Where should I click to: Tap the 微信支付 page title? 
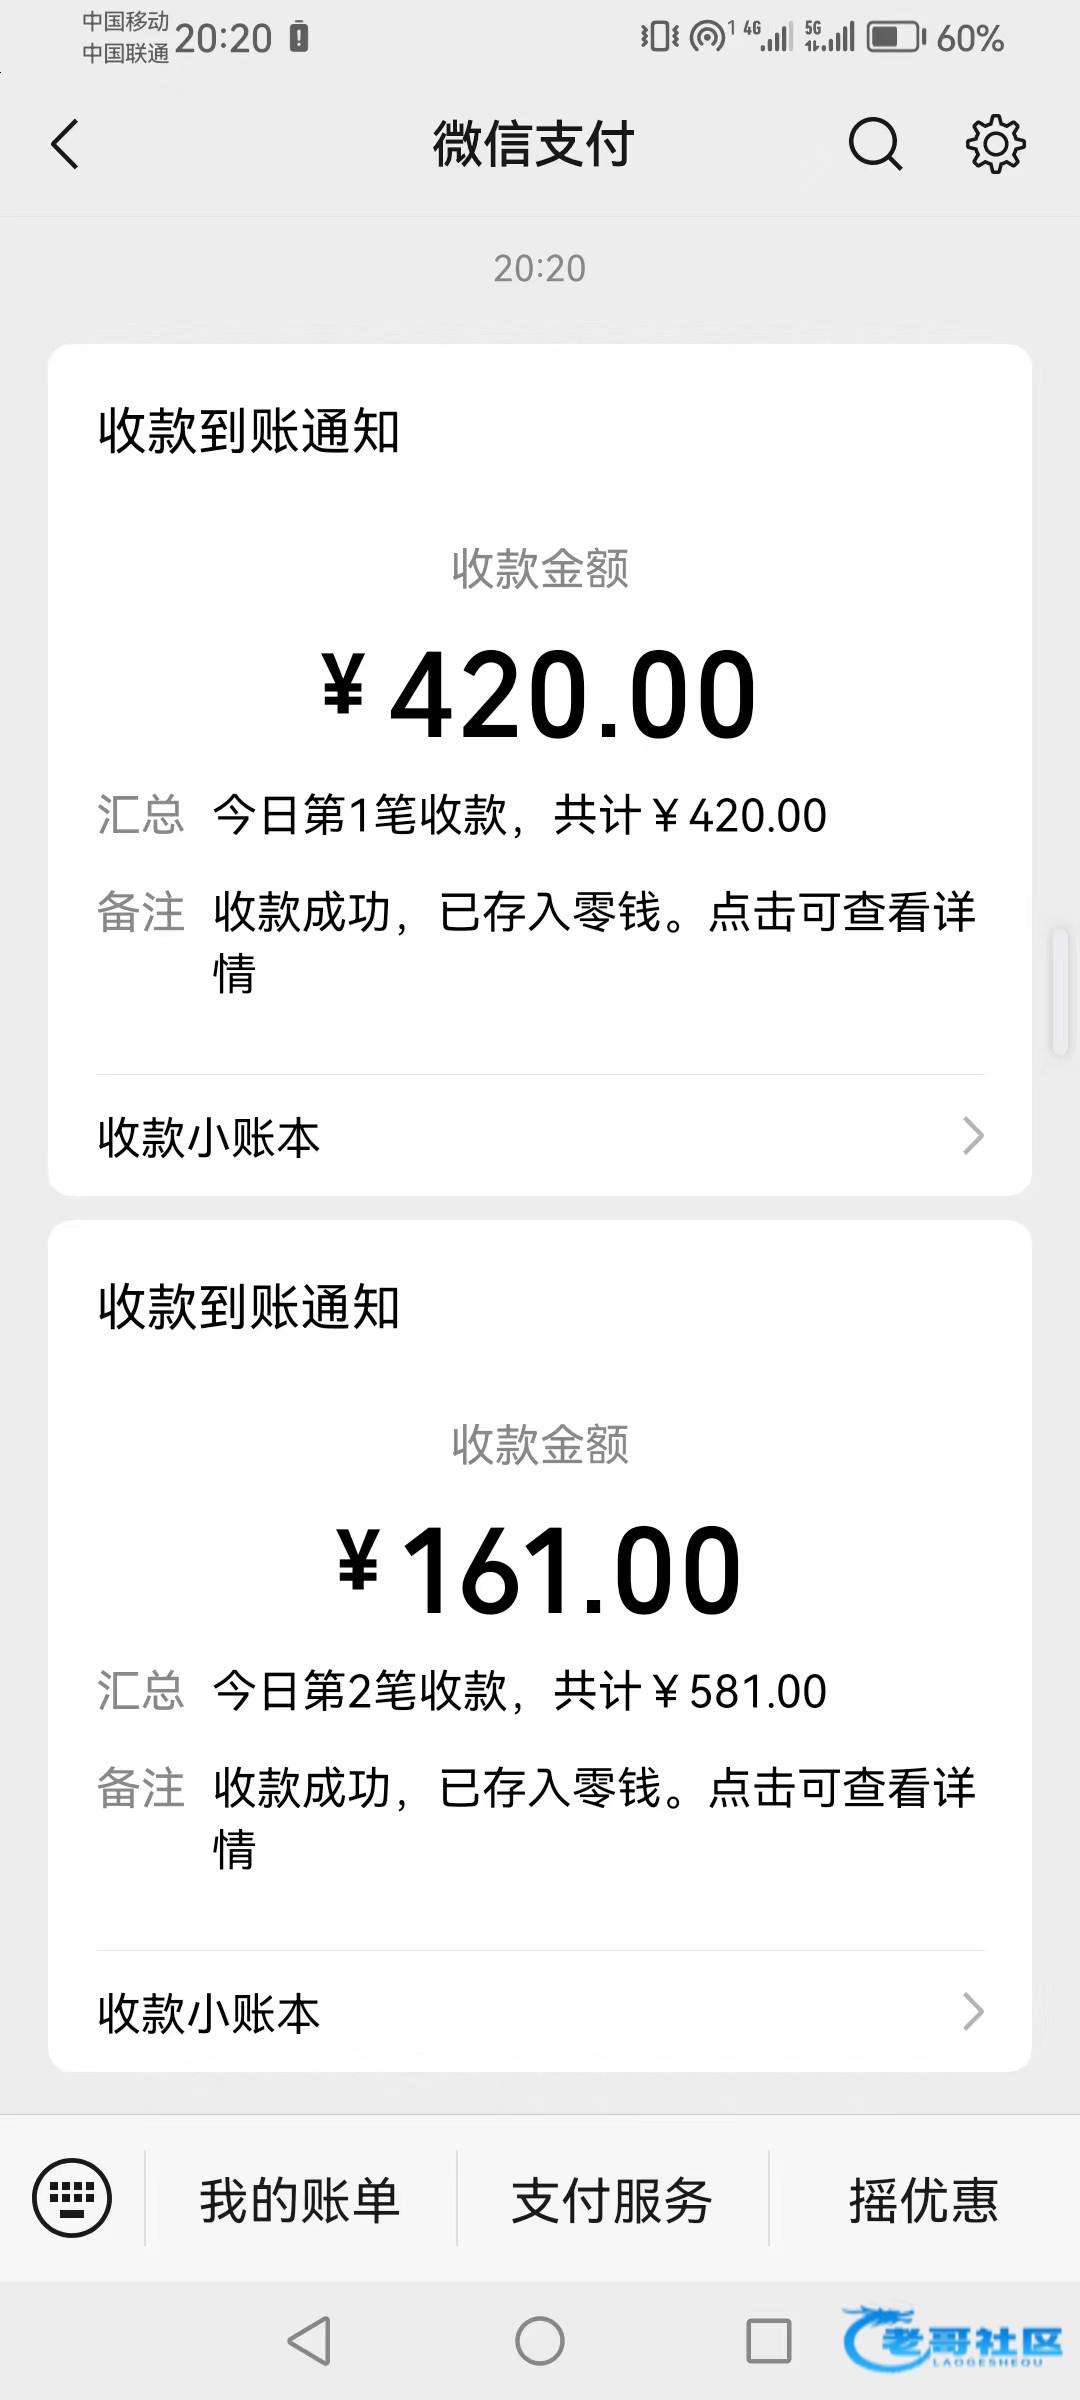click(534, 145)
